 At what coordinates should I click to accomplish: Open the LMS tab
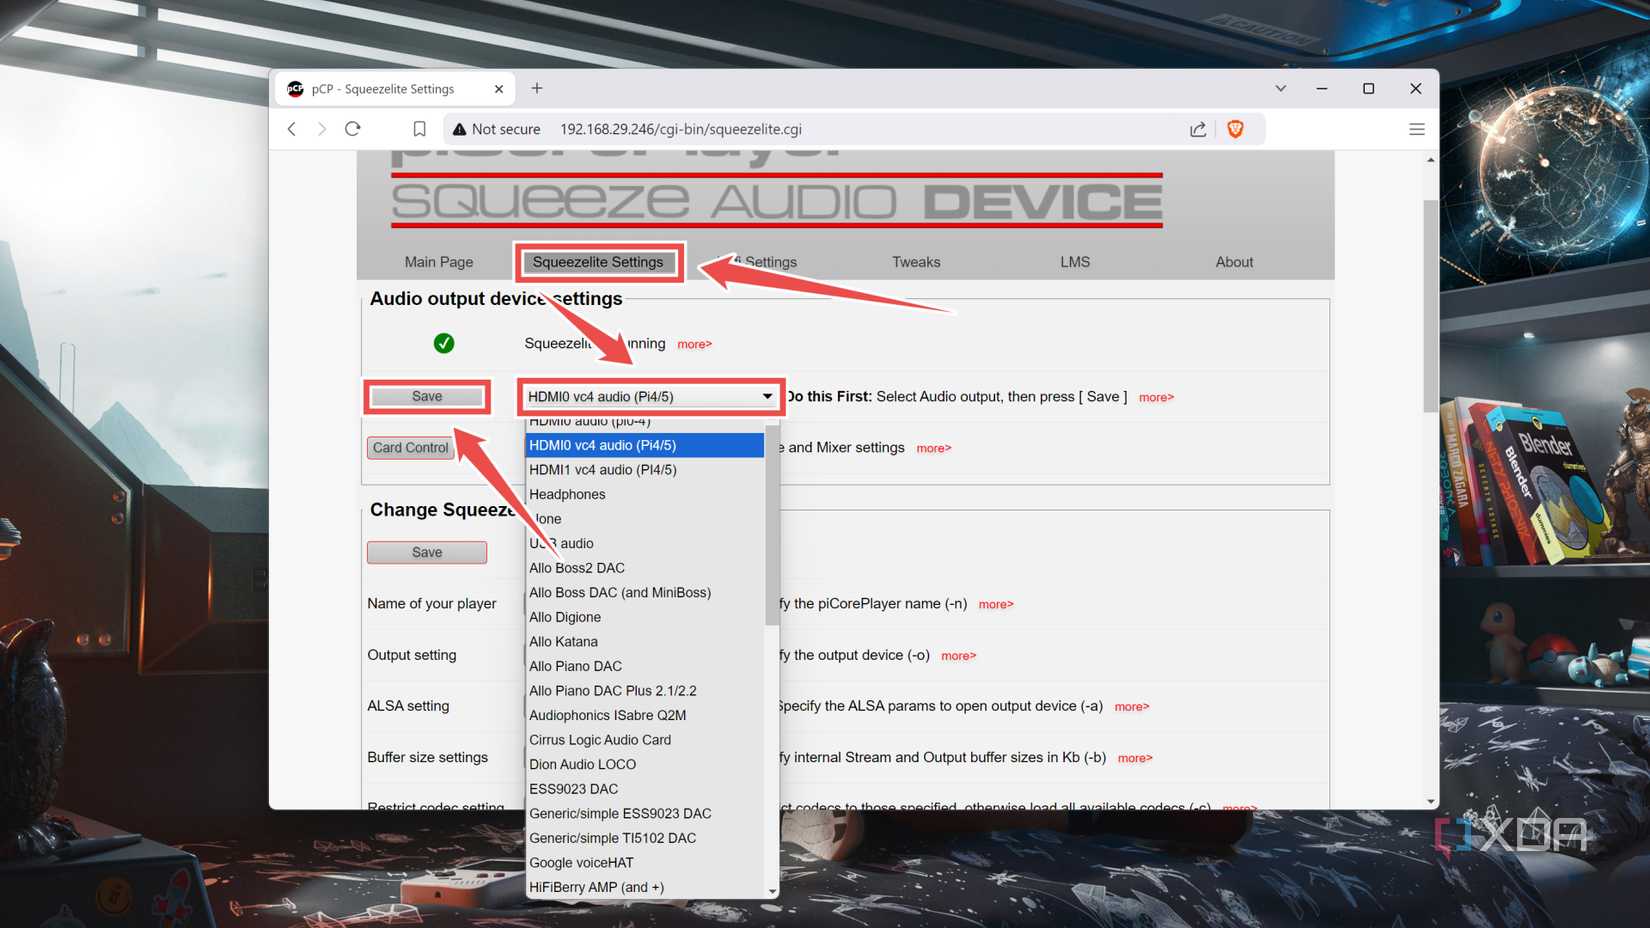click(1074, 261)
